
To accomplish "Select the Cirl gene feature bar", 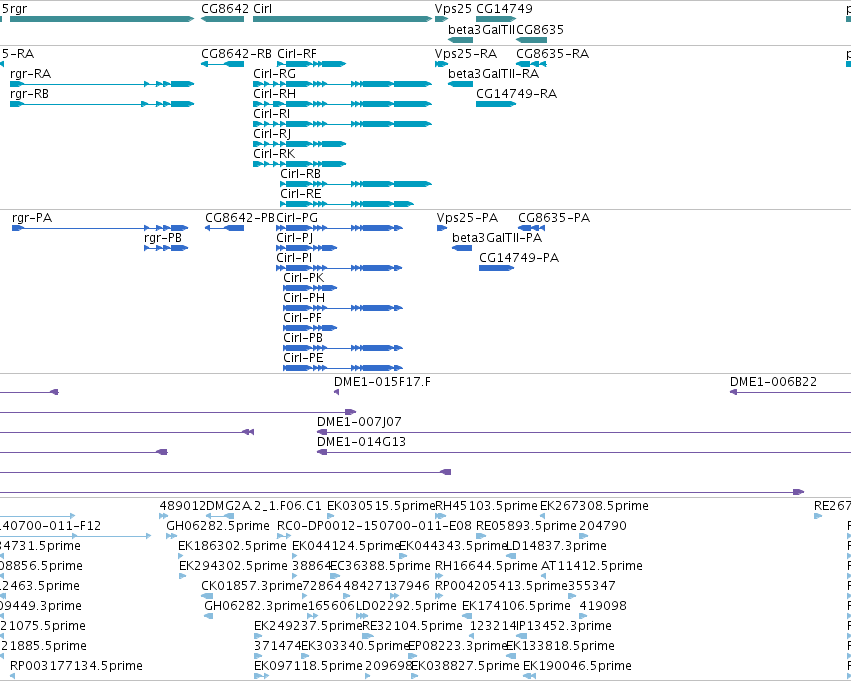I will 342,20.
